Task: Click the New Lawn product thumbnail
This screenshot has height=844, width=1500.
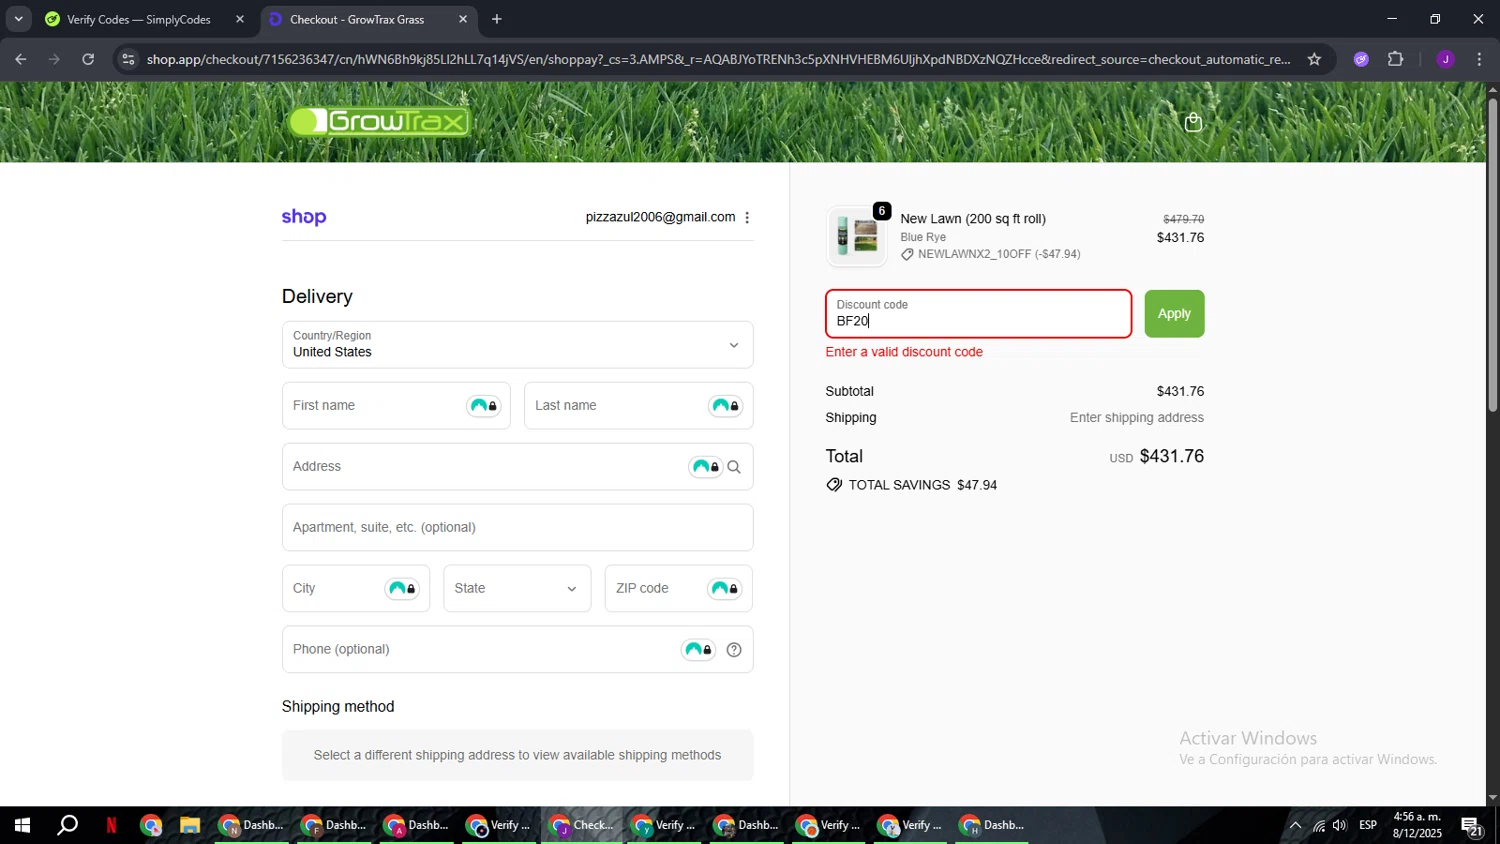Action: (857, 236)
